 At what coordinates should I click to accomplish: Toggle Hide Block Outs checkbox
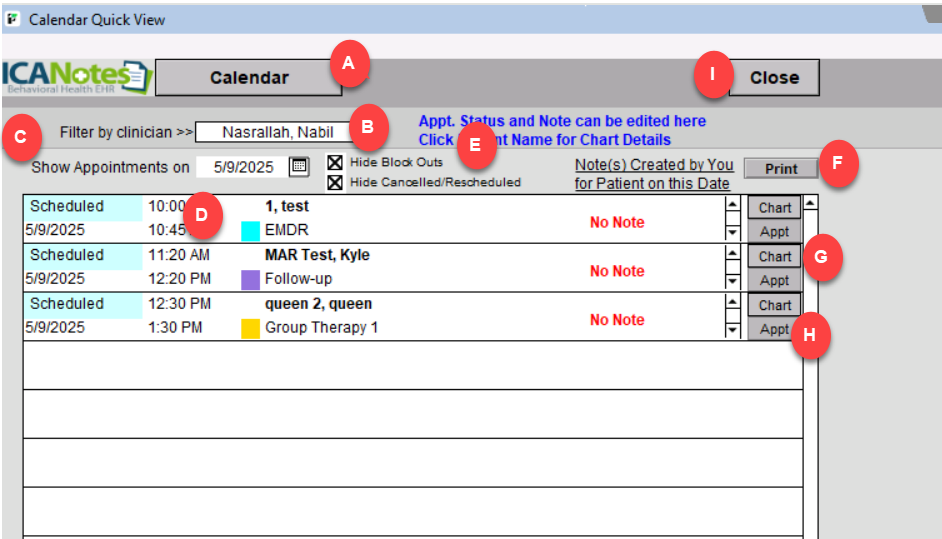[335, 162]
